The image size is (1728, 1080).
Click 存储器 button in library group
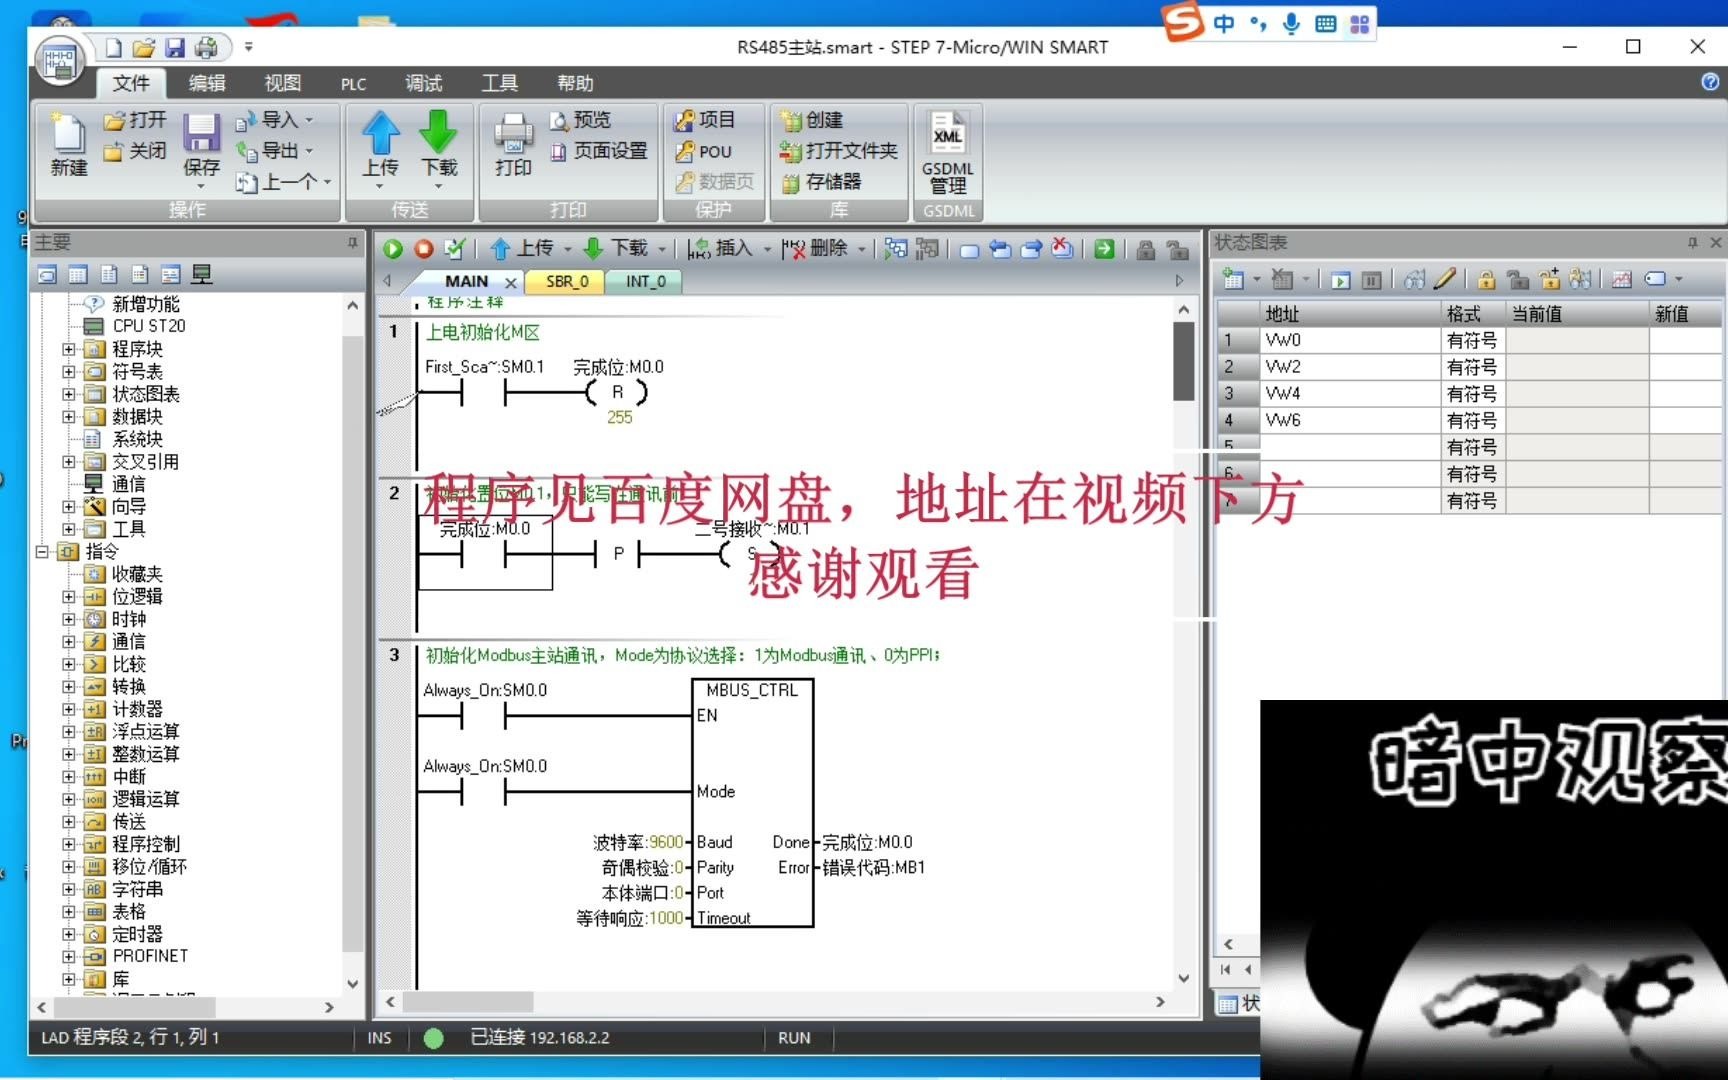click(821, 182)
